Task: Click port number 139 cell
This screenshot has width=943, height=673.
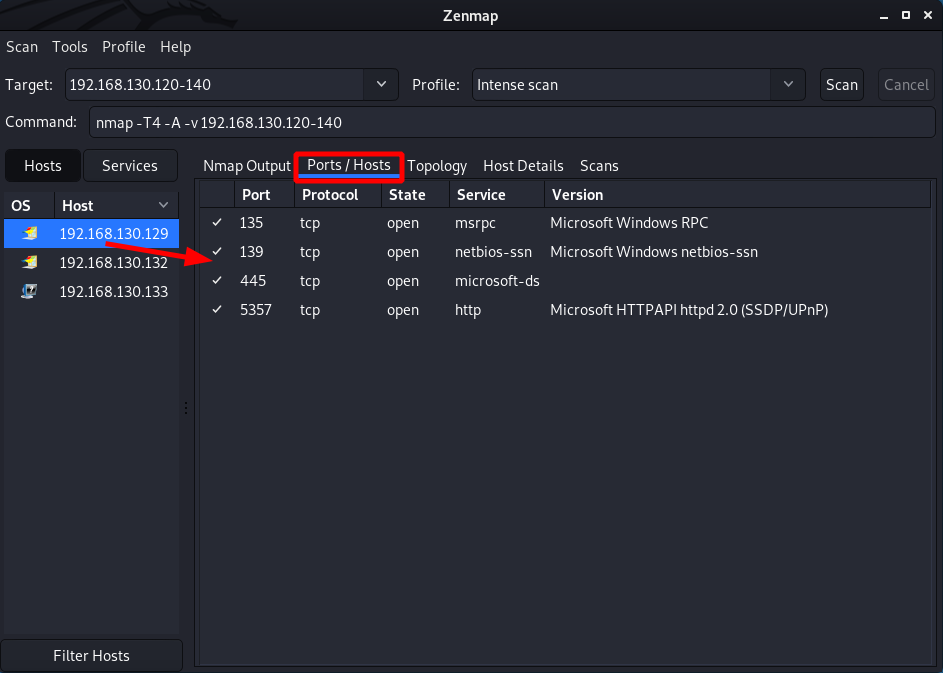Action: pyautogui.click(x=251, y=251)
